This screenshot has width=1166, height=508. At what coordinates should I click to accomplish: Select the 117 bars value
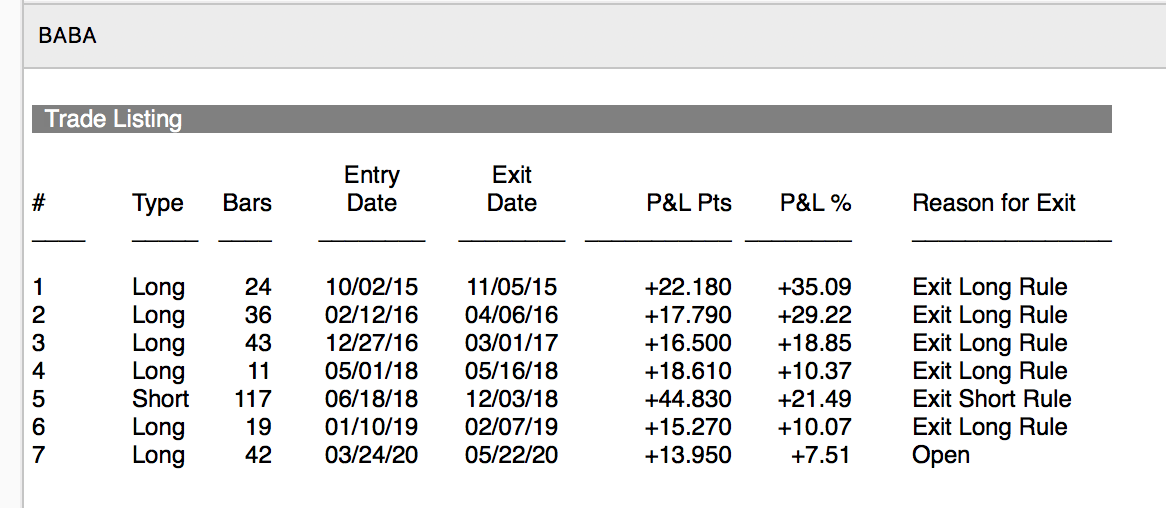pyautogui.click(x=252, y=399)
